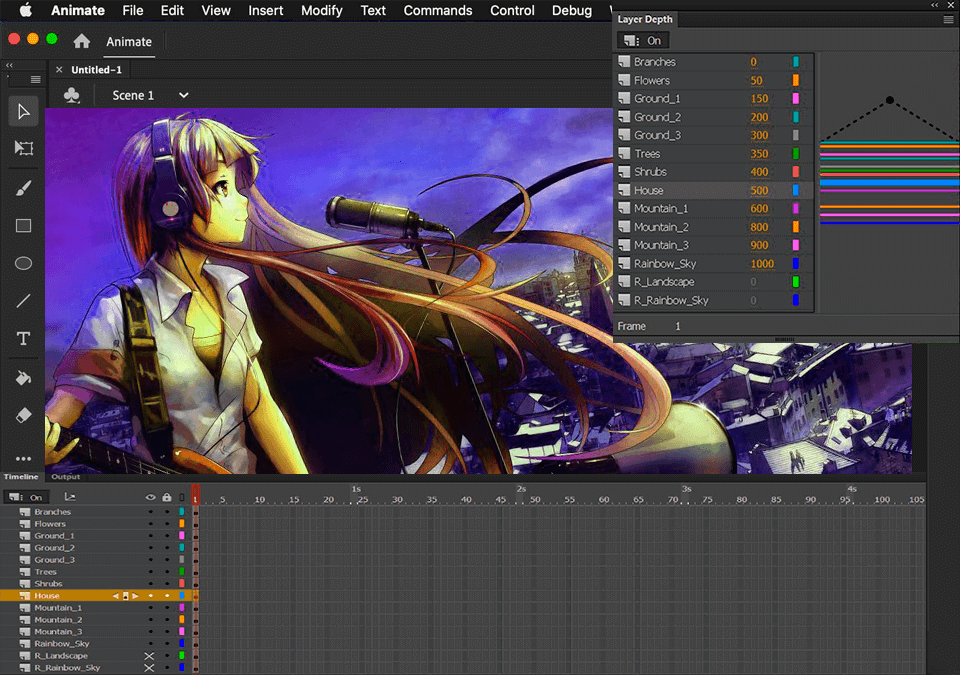The image size is (960, 675).
Task: Open the Scene 1 dropdown
Action: (183, 95)
